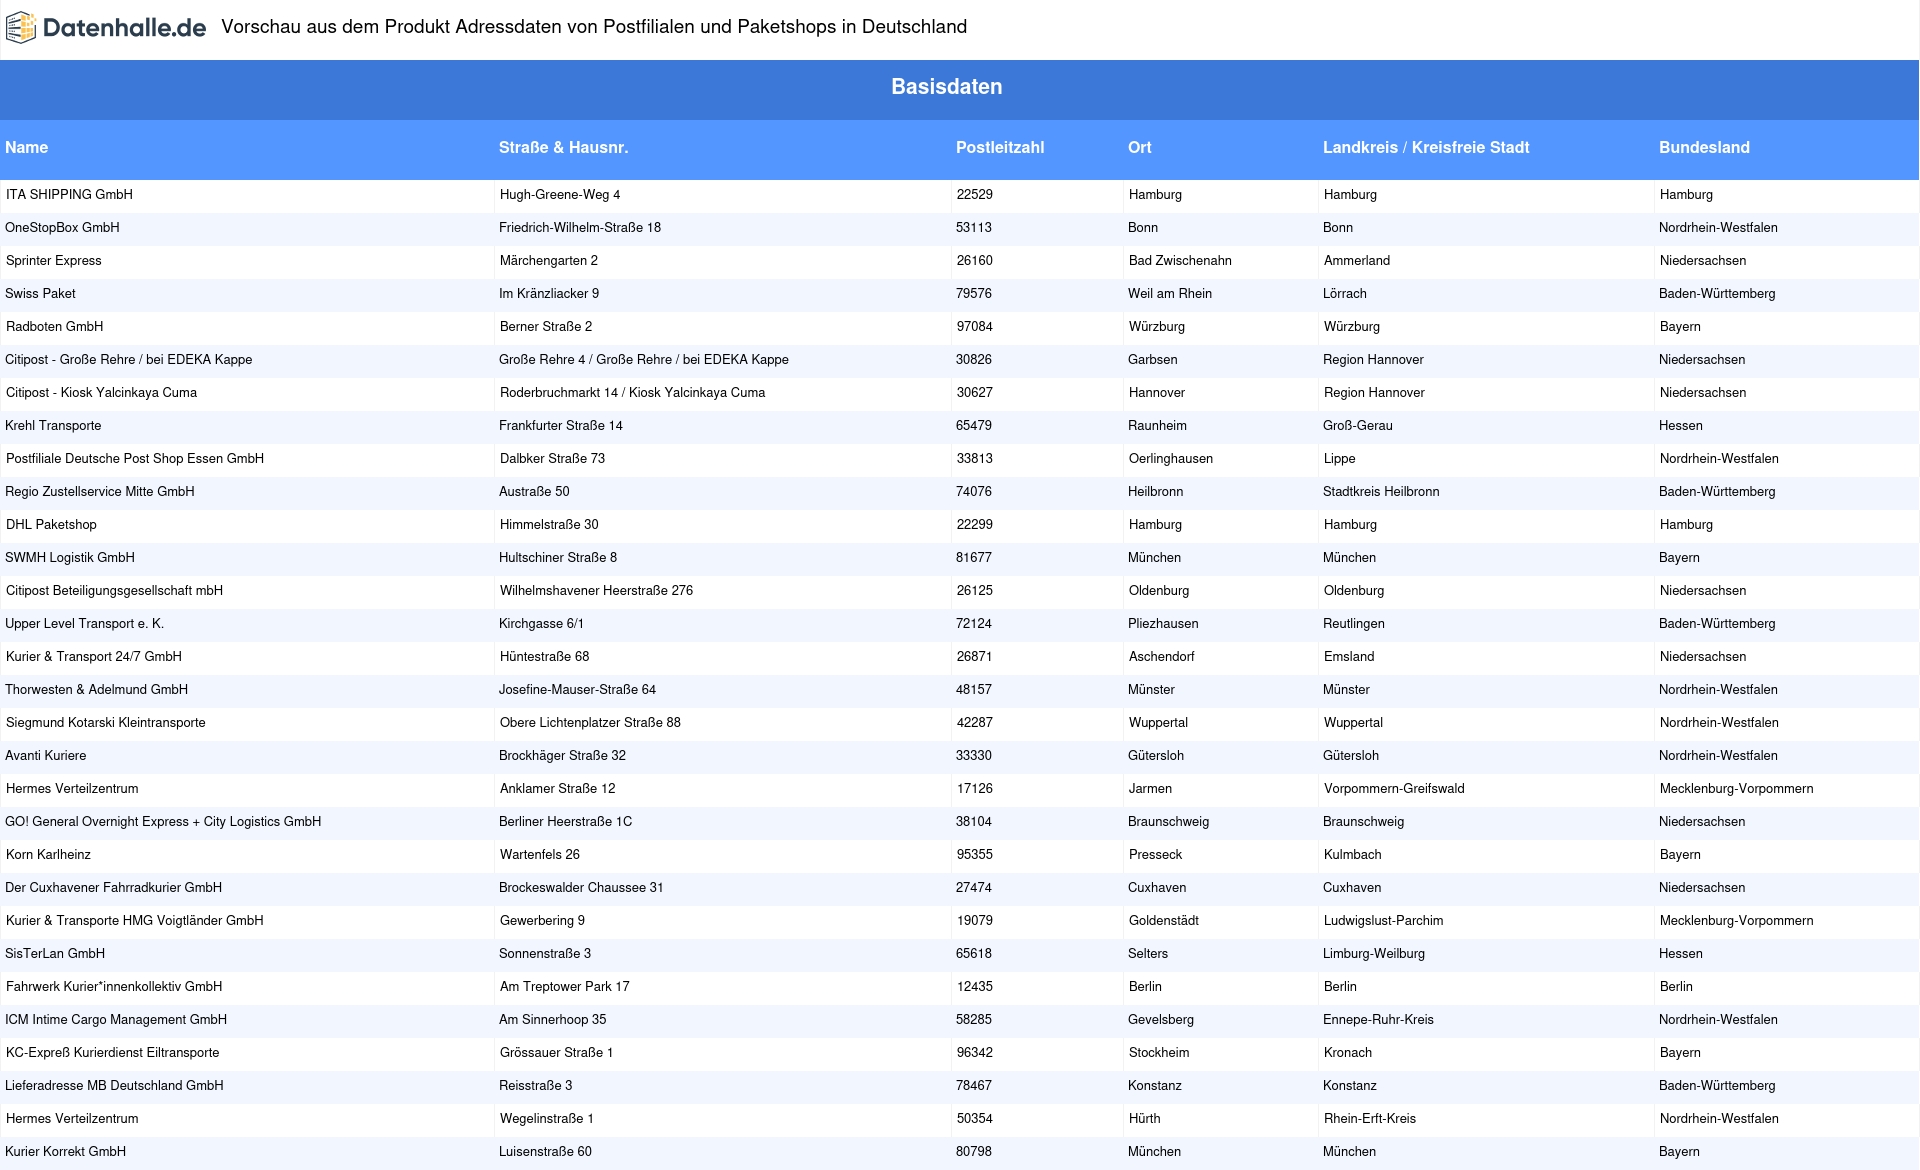
Task: Select the Kurier Korrekt GmbH entry
Action: [65, 1151]
